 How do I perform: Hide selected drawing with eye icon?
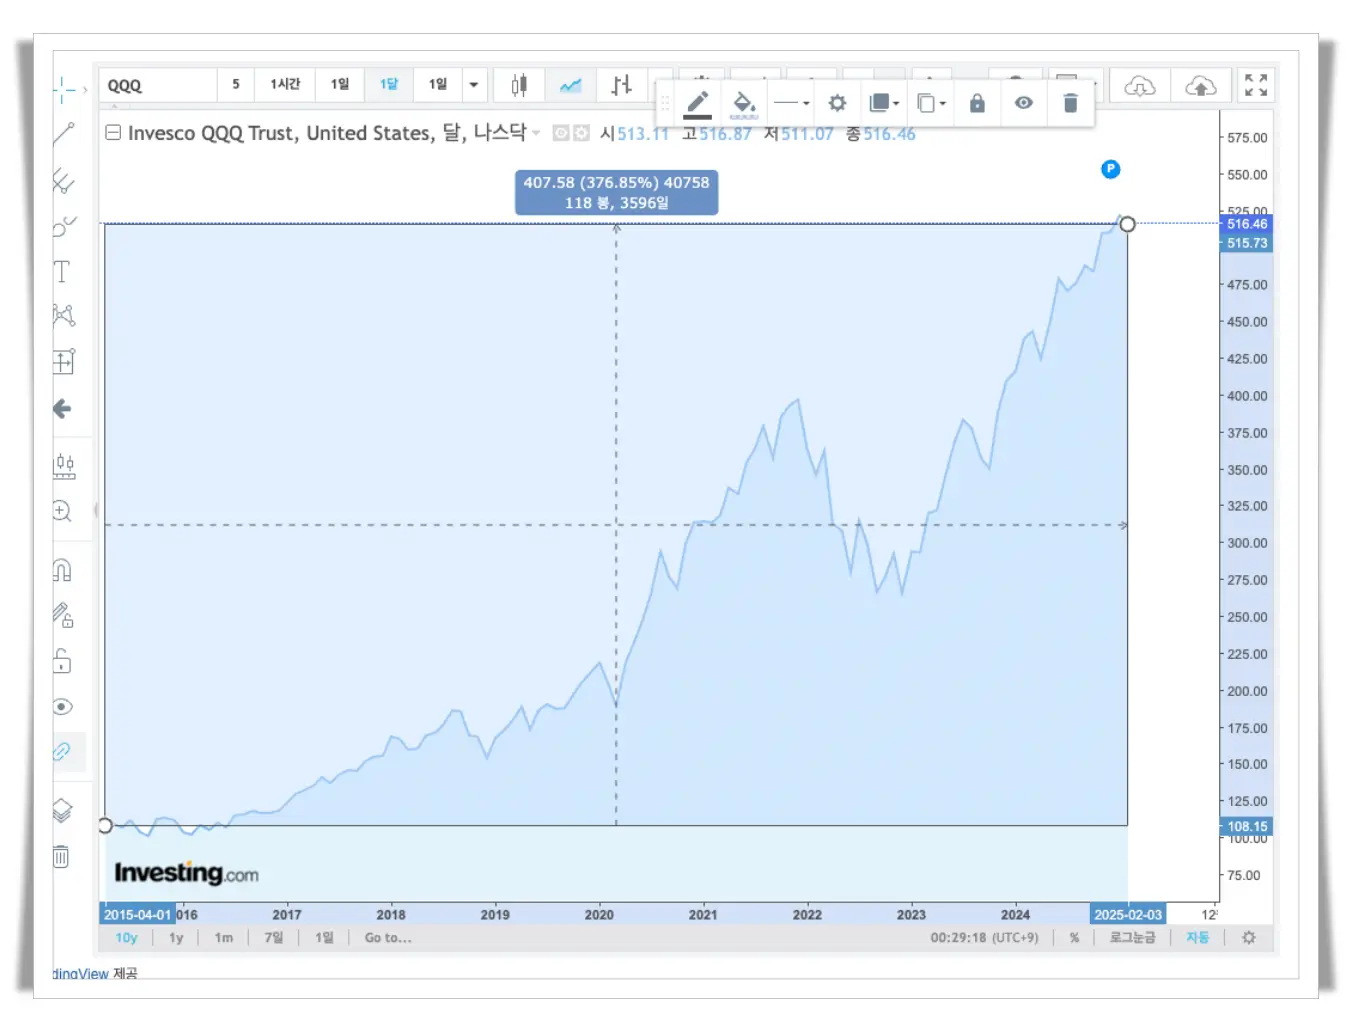[1024, 103]
